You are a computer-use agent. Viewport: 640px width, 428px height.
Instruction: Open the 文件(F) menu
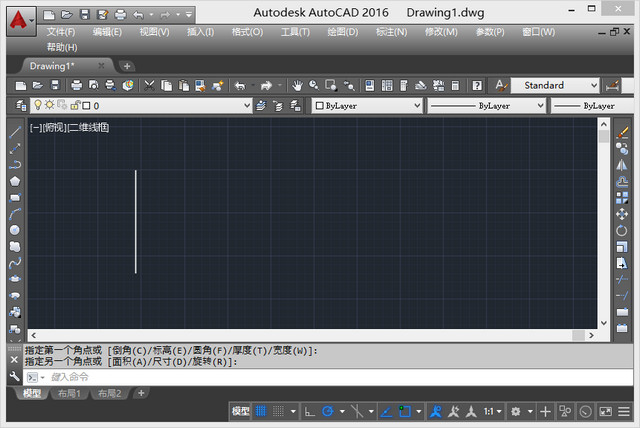pyautogui.click(x=61, y=32)
